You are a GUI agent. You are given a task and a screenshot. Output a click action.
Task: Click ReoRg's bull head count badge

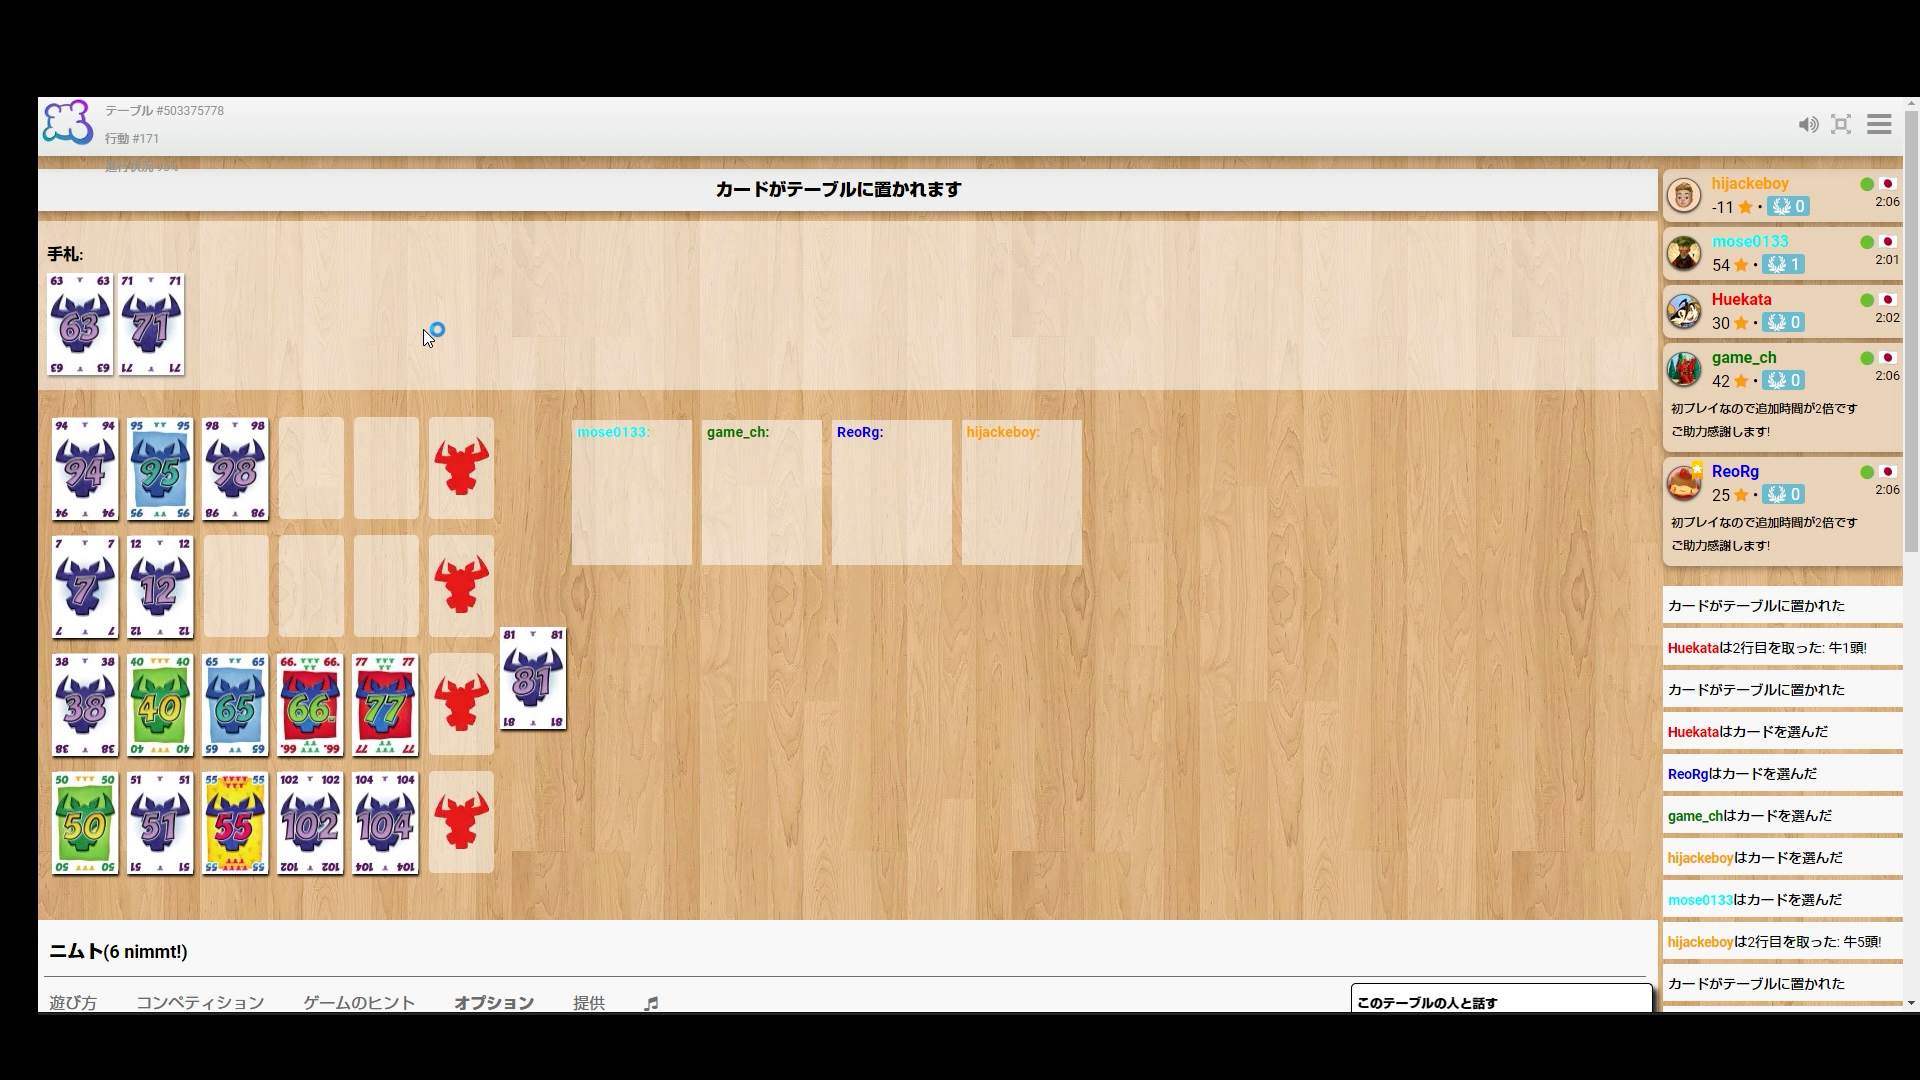1785,495
